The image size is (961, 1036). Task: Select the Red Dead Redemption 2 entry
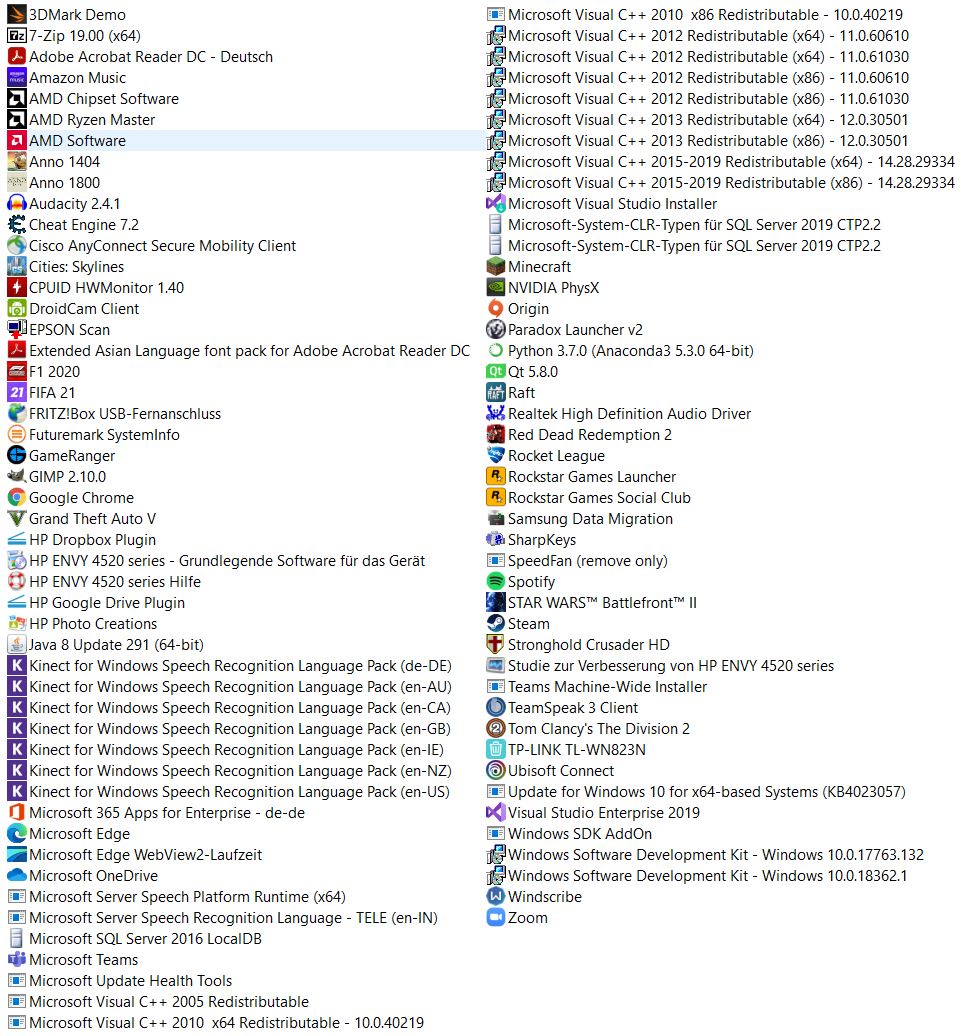tap(580, 435)
